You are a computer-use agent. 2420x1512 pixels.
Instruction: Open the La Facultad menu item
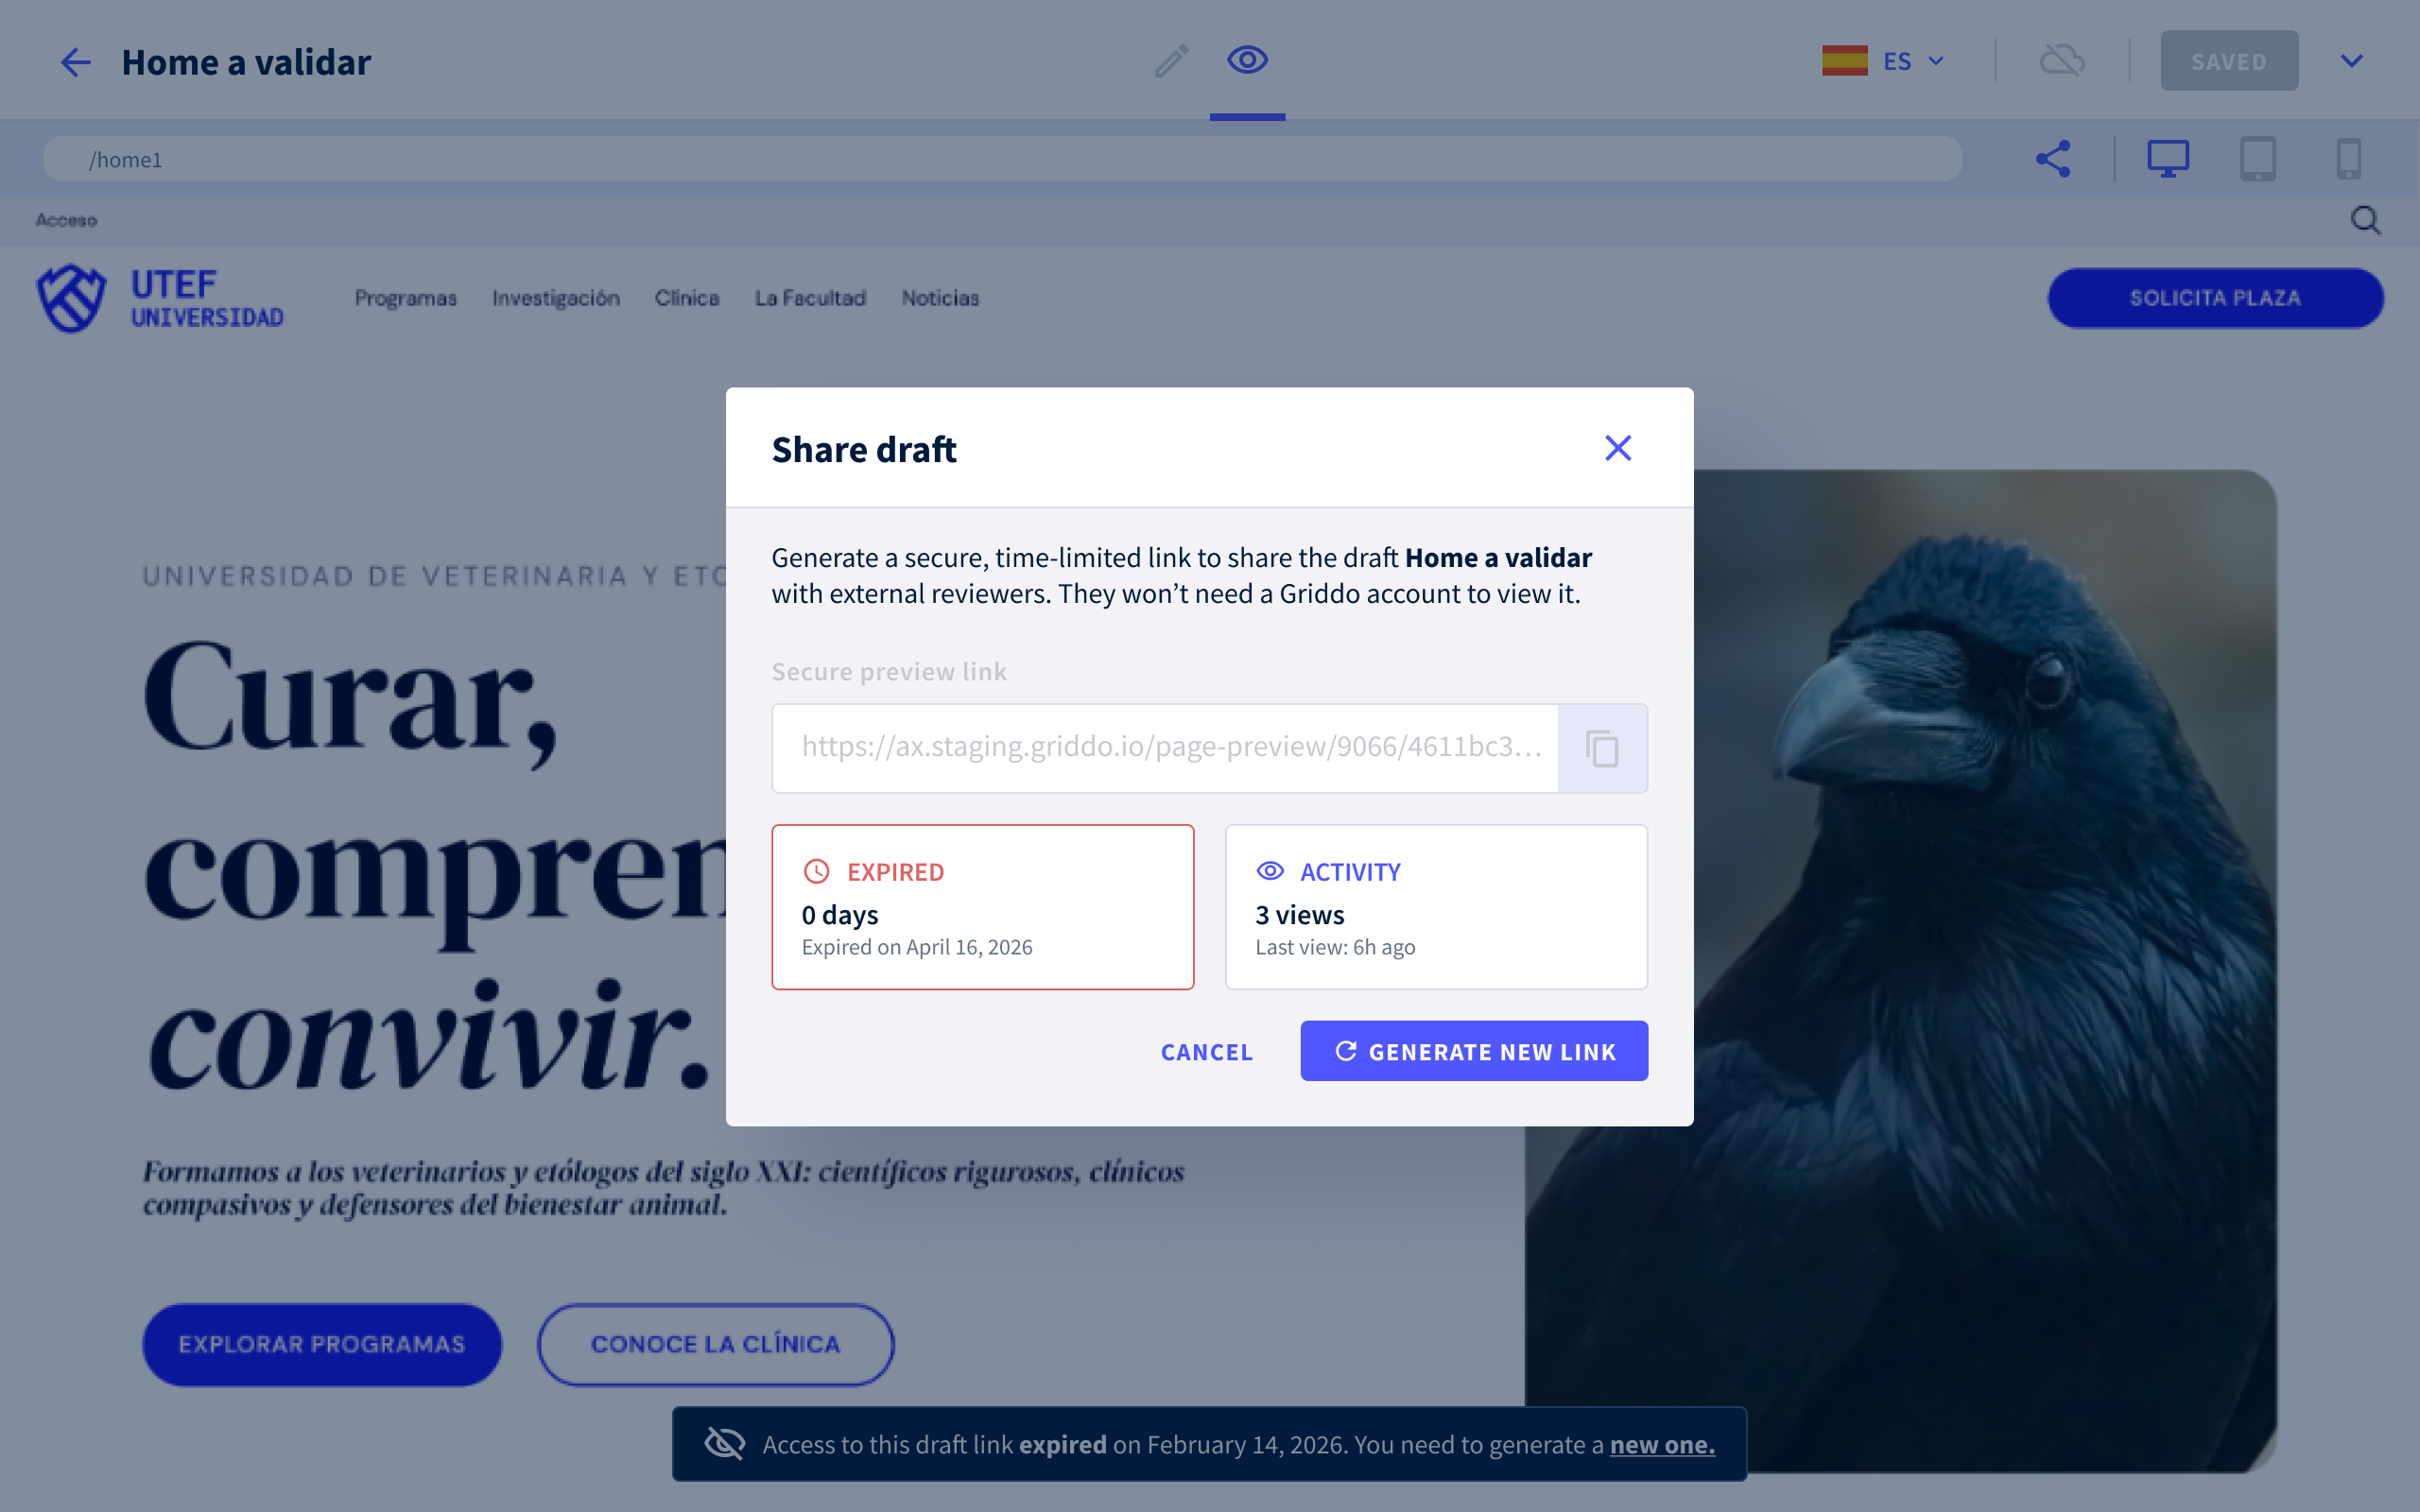810,298
